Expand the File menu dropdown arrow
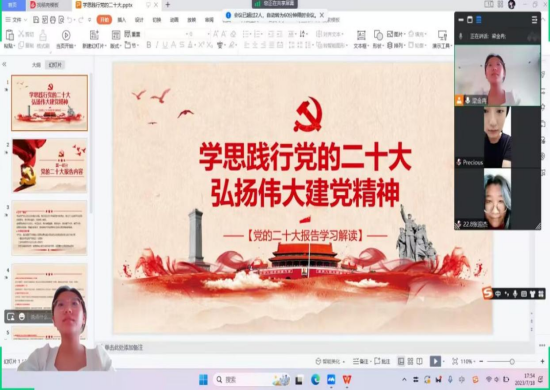The width and height of the screenshot is (550, 390). point(25,20)
